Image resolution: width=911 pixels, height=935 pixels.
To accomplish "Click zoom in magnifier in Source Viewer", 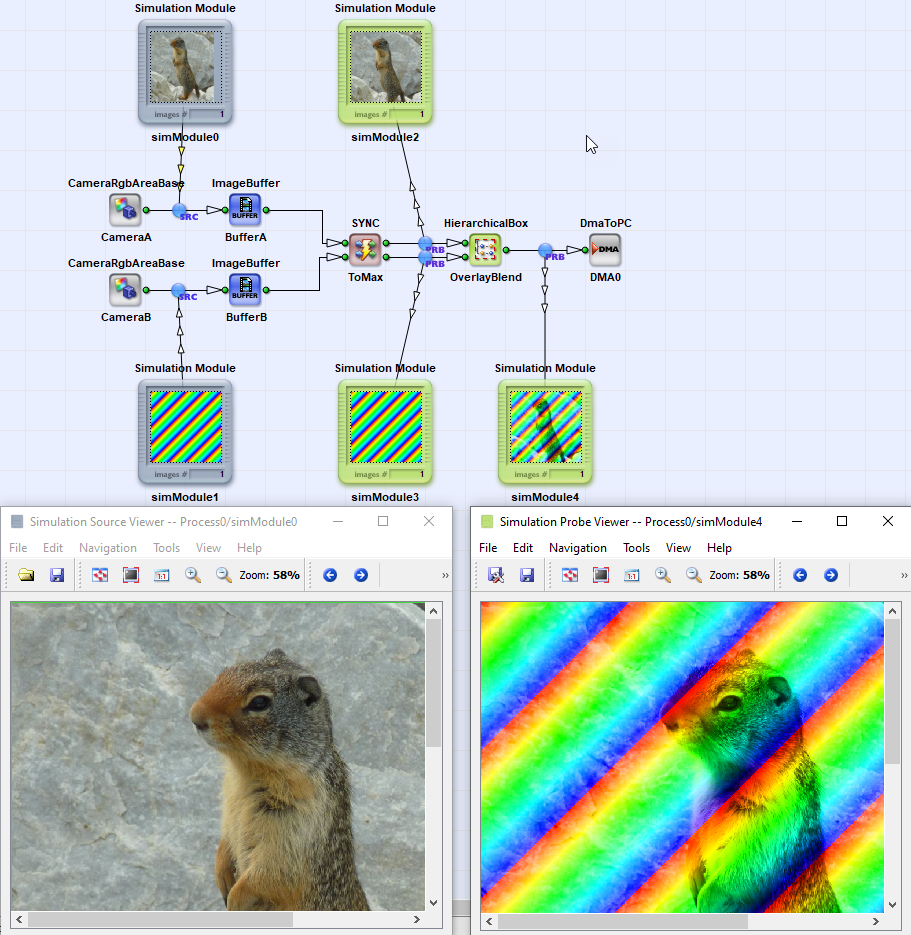I will (193, 575).
